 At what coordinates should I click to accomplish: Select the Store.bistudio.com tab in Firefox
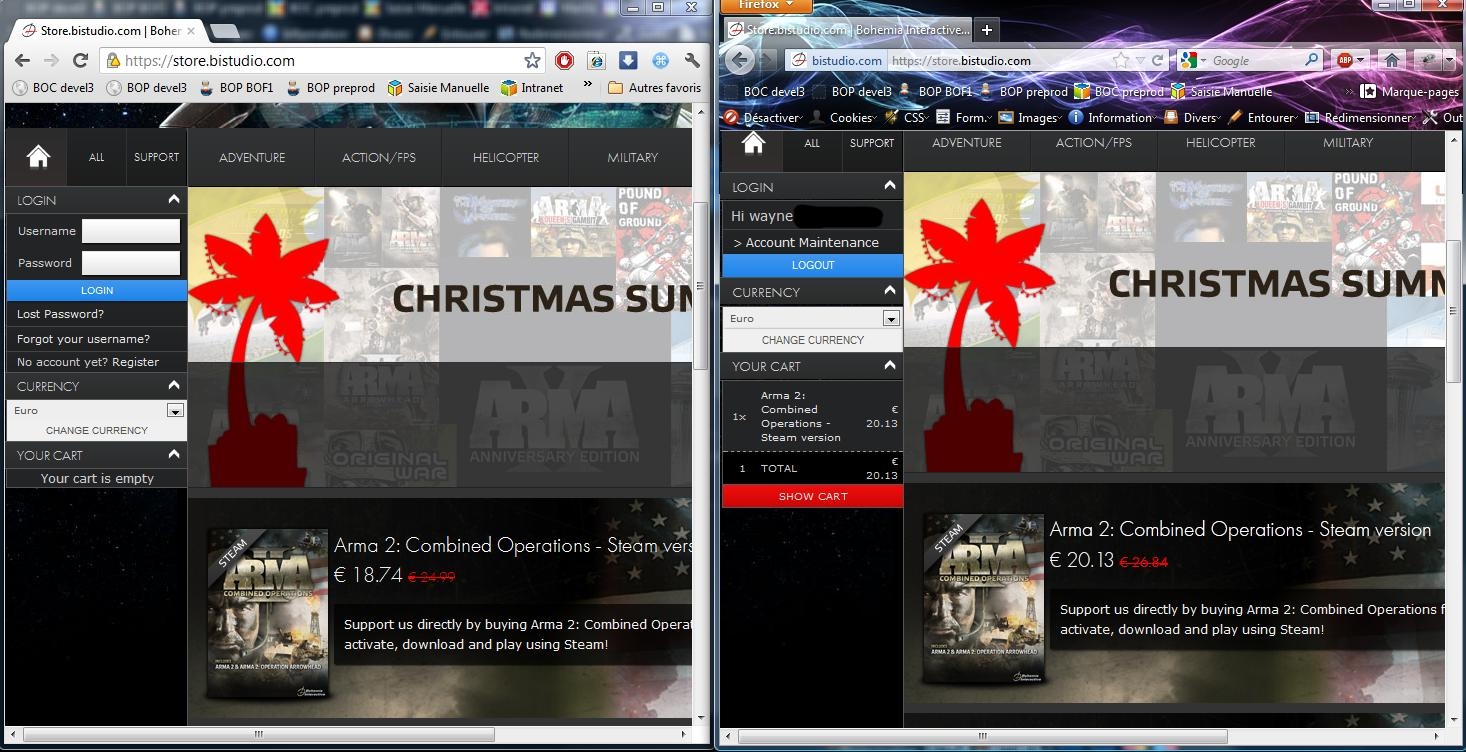848,30
